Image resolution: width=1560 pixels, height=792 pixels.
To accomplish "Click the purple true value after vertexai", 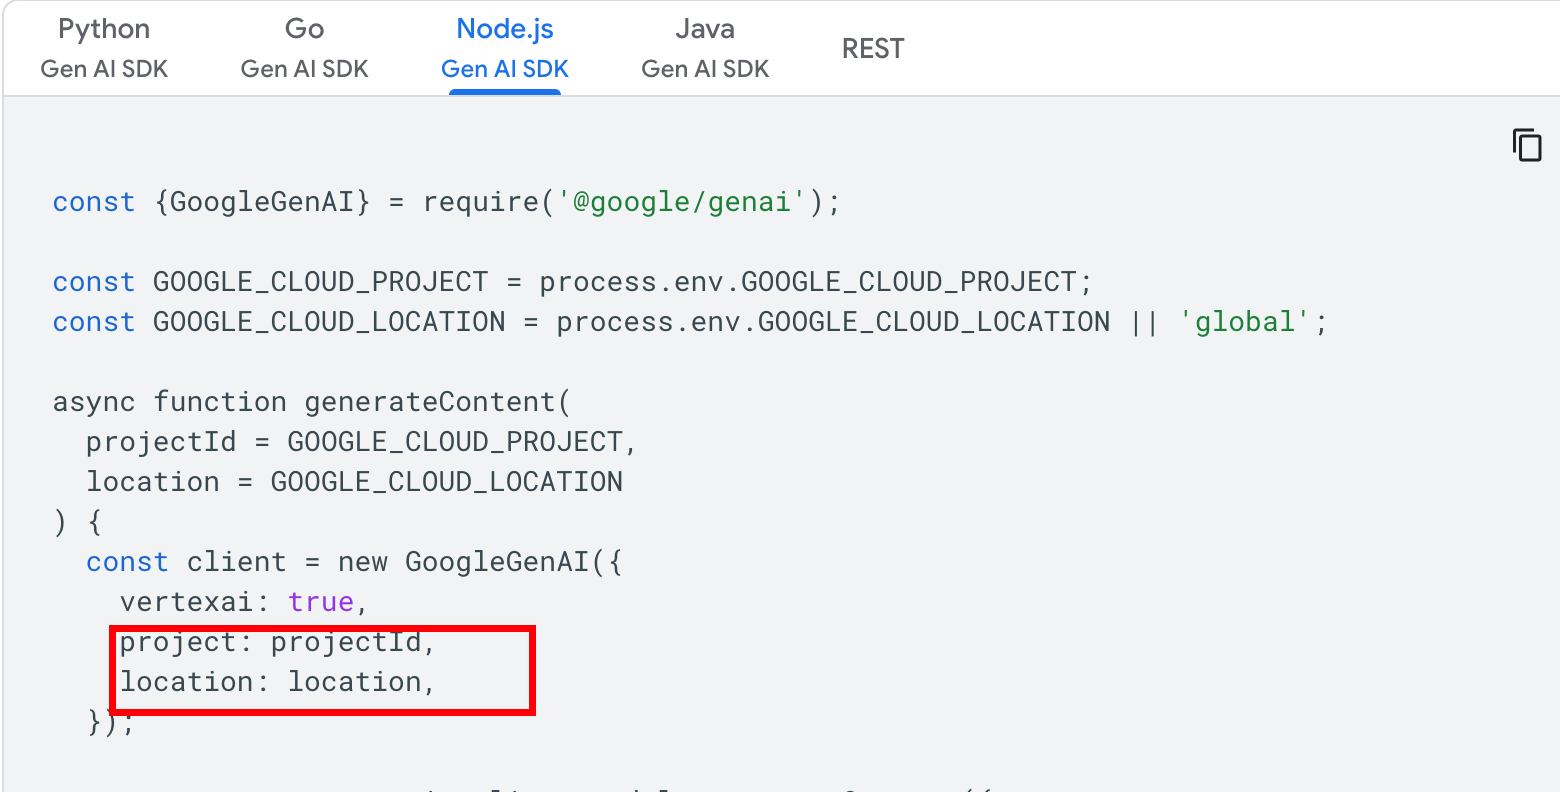I will click(x=320, y=602).
